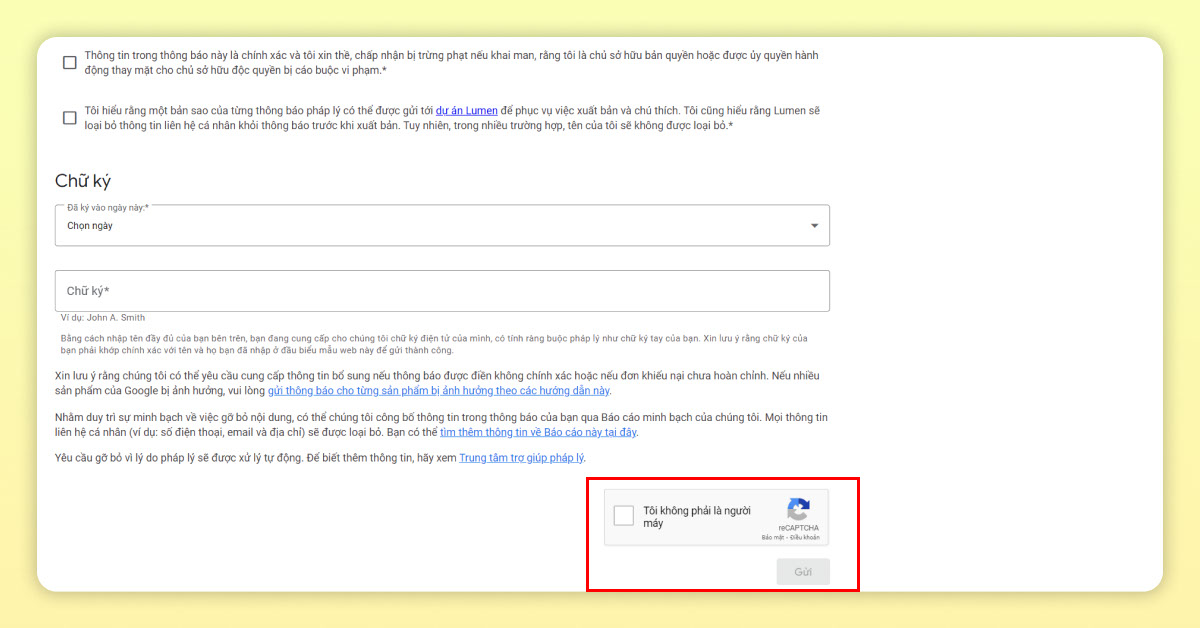Visit the "Trung tâm trợ giúp pháp lý" link
Viewport: 1200px width, 628px height.
tap(521, 458)
